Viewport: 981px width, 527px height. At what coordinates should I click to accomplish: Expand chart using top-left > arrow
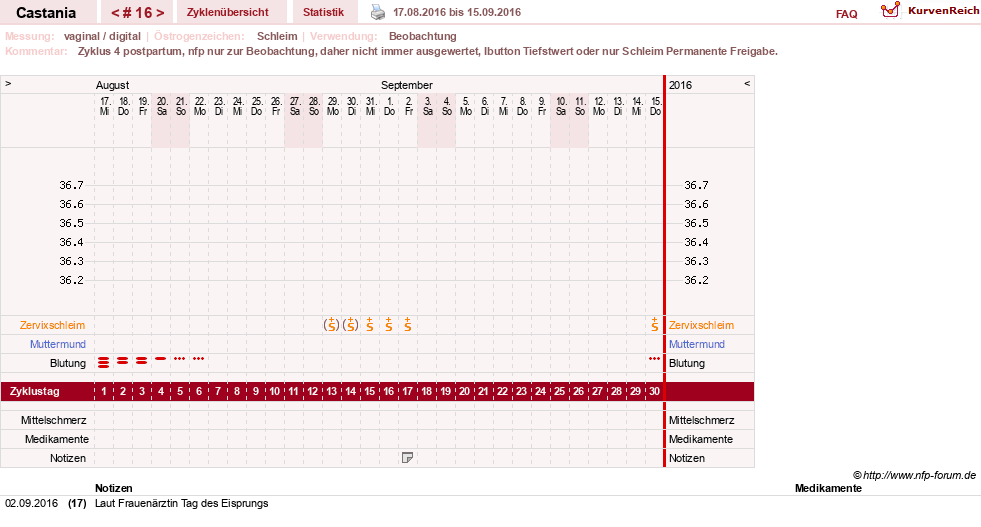pyautogui.click(x=8, y=83)
